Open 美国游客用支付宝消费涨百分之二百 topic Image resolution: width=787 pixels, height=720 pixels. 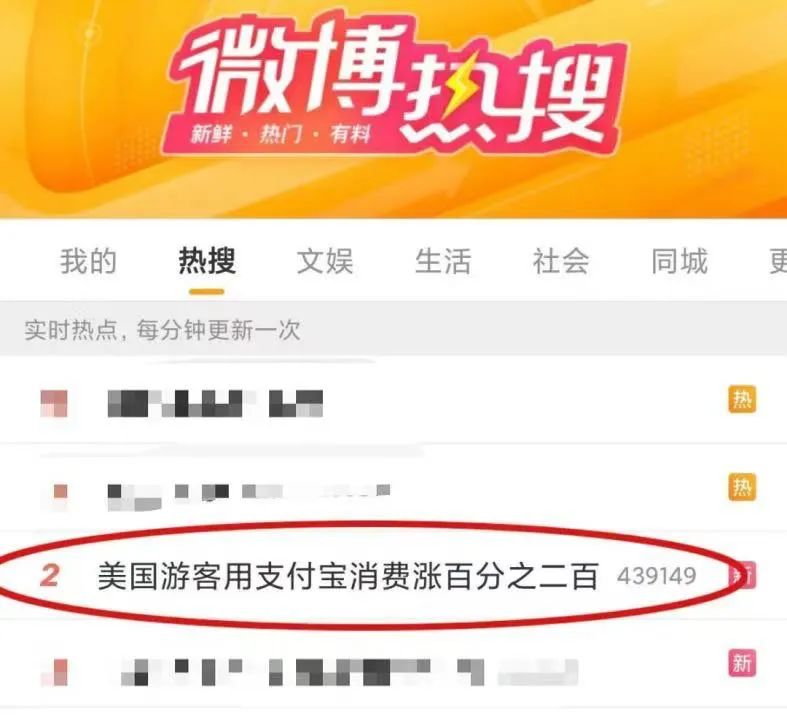tap(348, 577)
